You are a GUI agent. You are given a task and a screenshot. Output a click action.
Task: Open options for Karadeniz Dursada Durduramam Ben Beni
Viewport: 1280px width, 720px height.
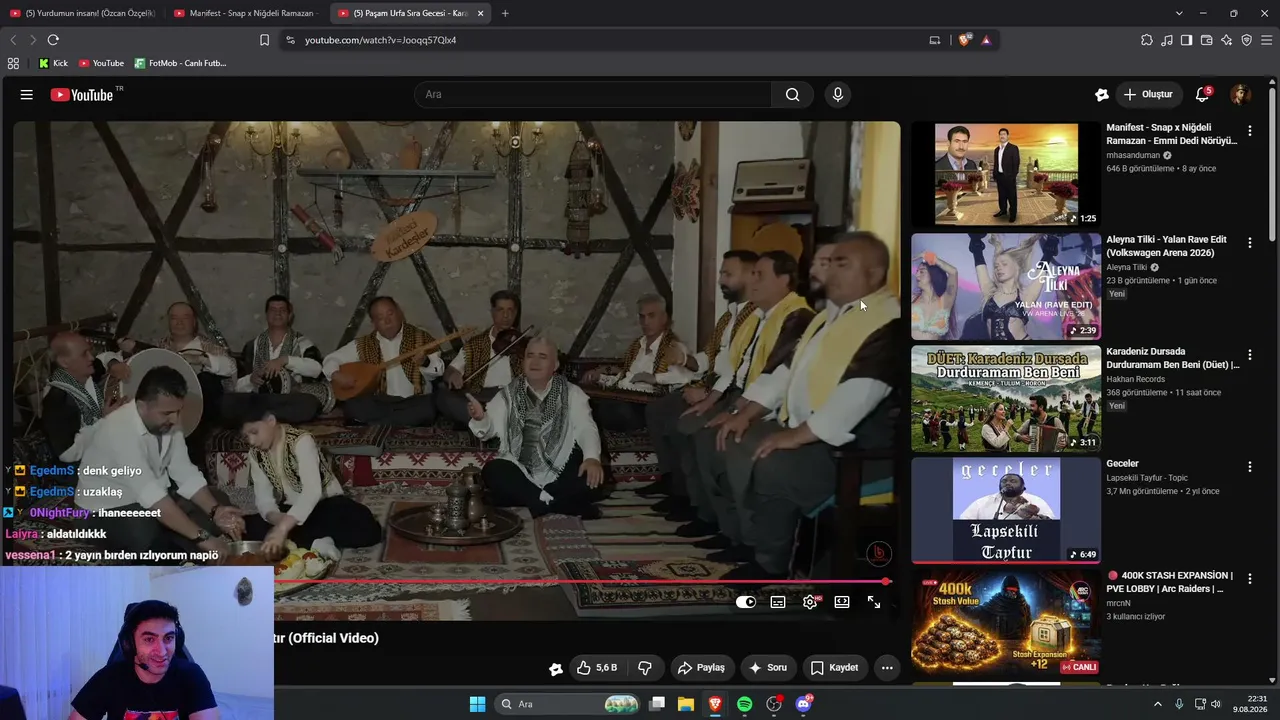point(1249,355)
